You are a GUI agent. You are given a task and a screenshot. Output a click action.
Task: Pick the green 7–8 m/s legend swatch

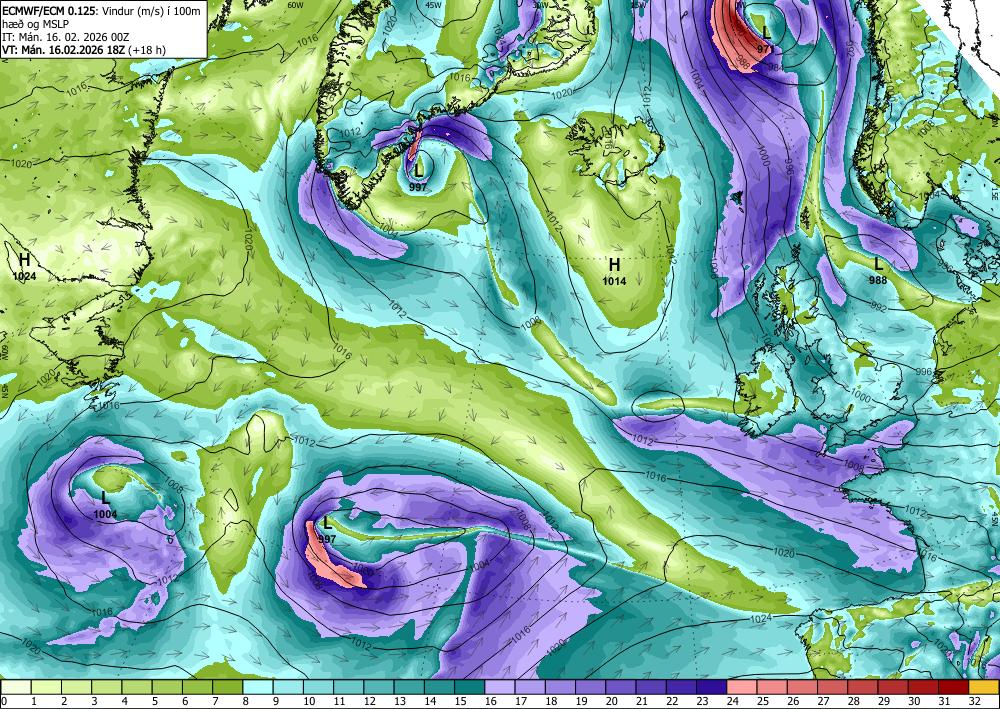click(228, 687)
